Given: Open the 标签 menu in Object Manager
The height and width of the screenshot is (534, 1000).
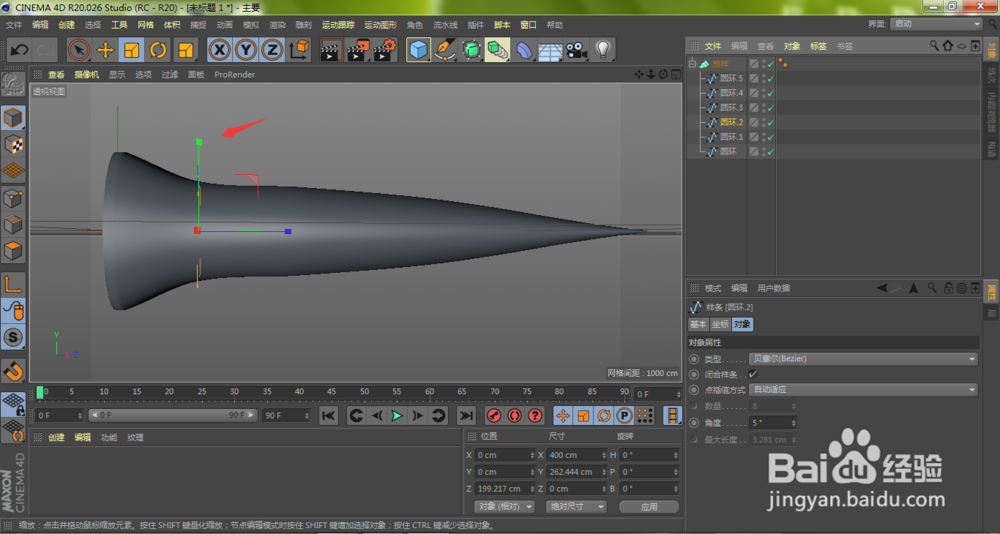Looking at the screenshot, I should point(818,46).
